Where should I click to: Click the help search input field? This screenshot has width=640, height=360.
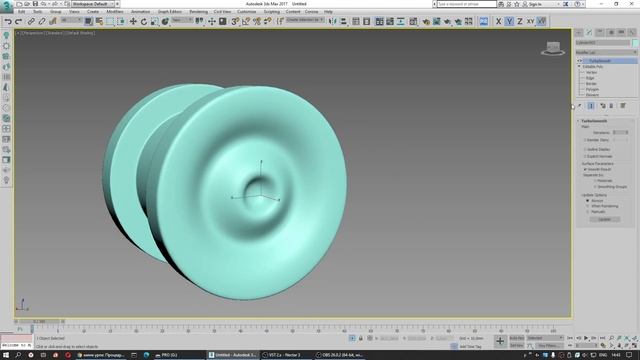pos(467,4)
